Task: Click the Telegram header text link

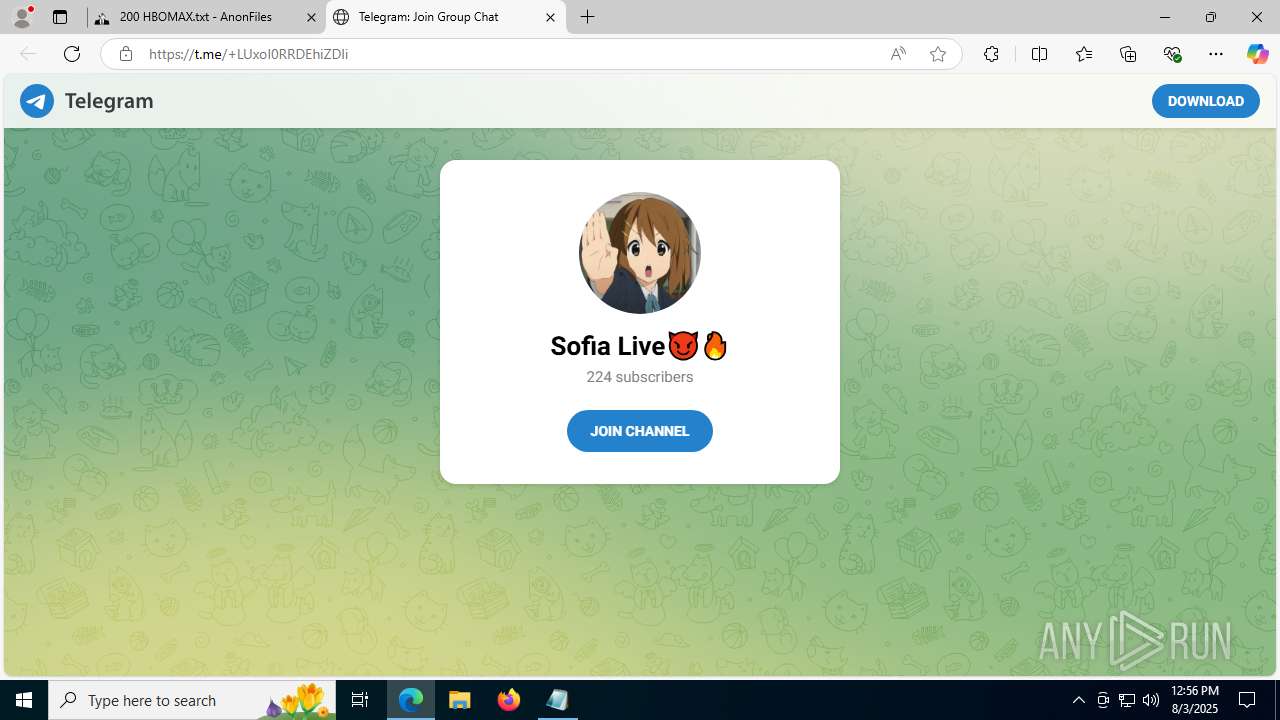Action: click(109, 101)
